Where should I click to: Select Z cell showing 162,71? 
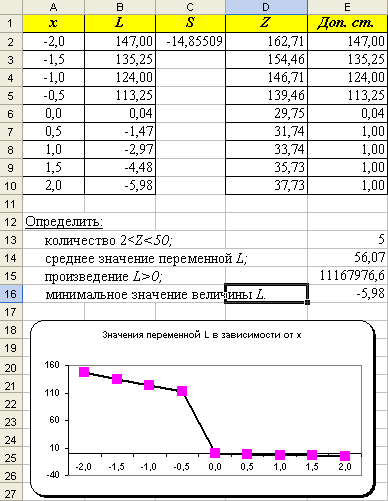click(266, 41)
